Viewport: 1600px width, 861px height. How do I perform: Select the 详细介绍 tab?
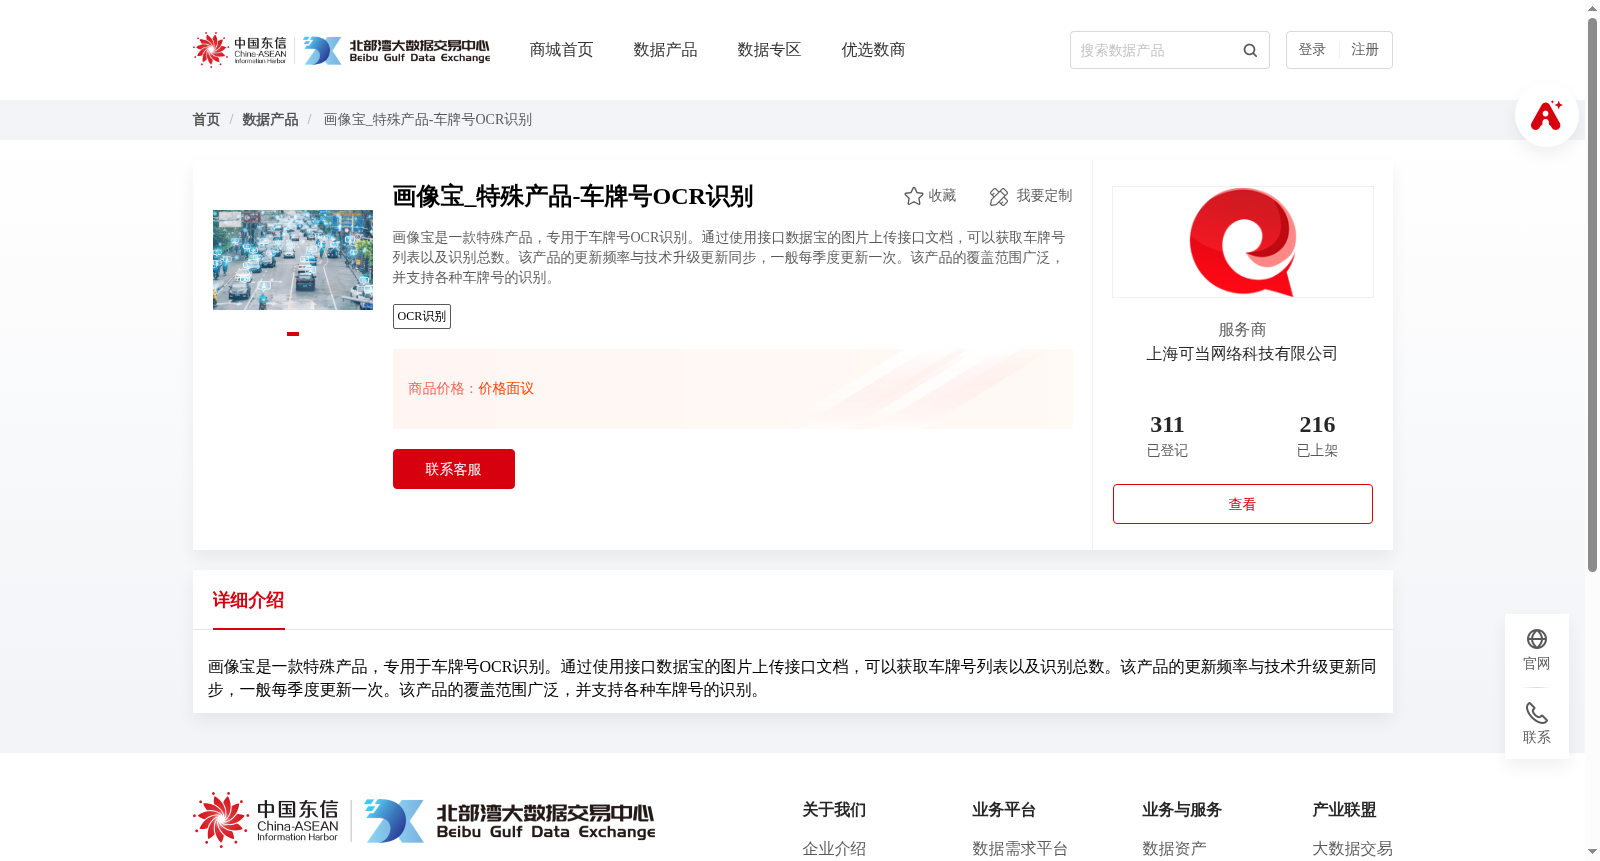click(x=248, y=600)
